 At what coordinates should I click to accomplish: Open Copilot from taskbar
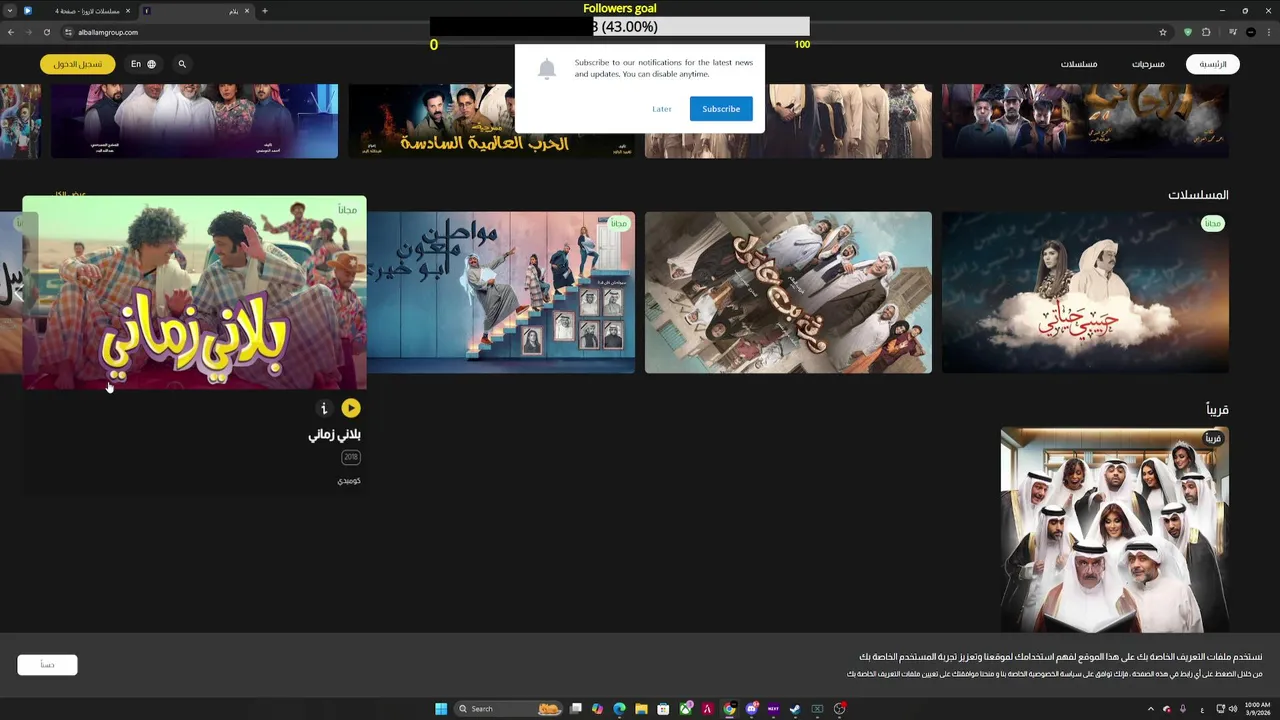pos(597,709)
